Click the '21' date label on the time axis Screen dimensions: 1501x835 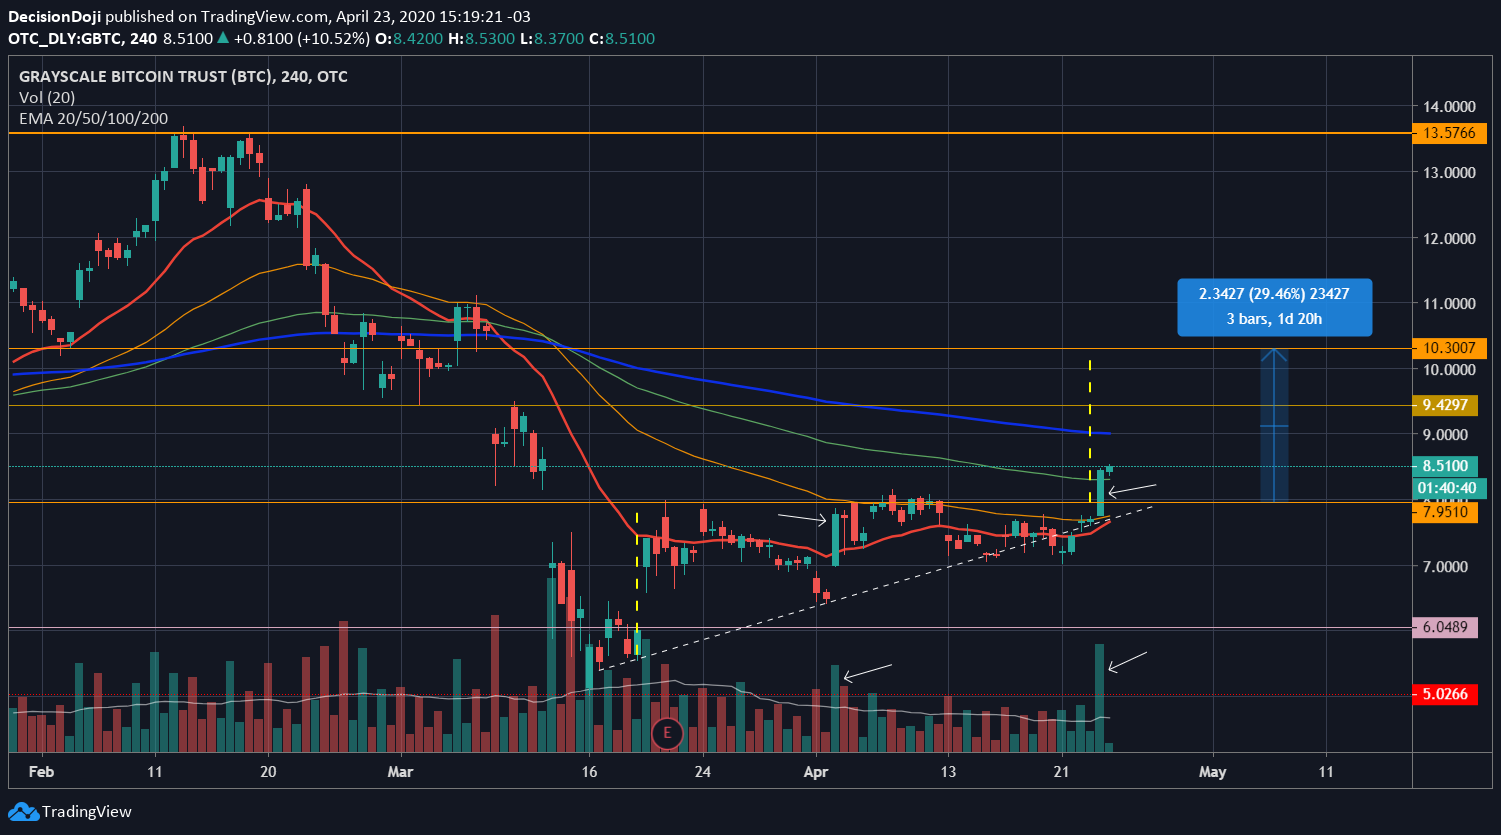coord(1062,772)
